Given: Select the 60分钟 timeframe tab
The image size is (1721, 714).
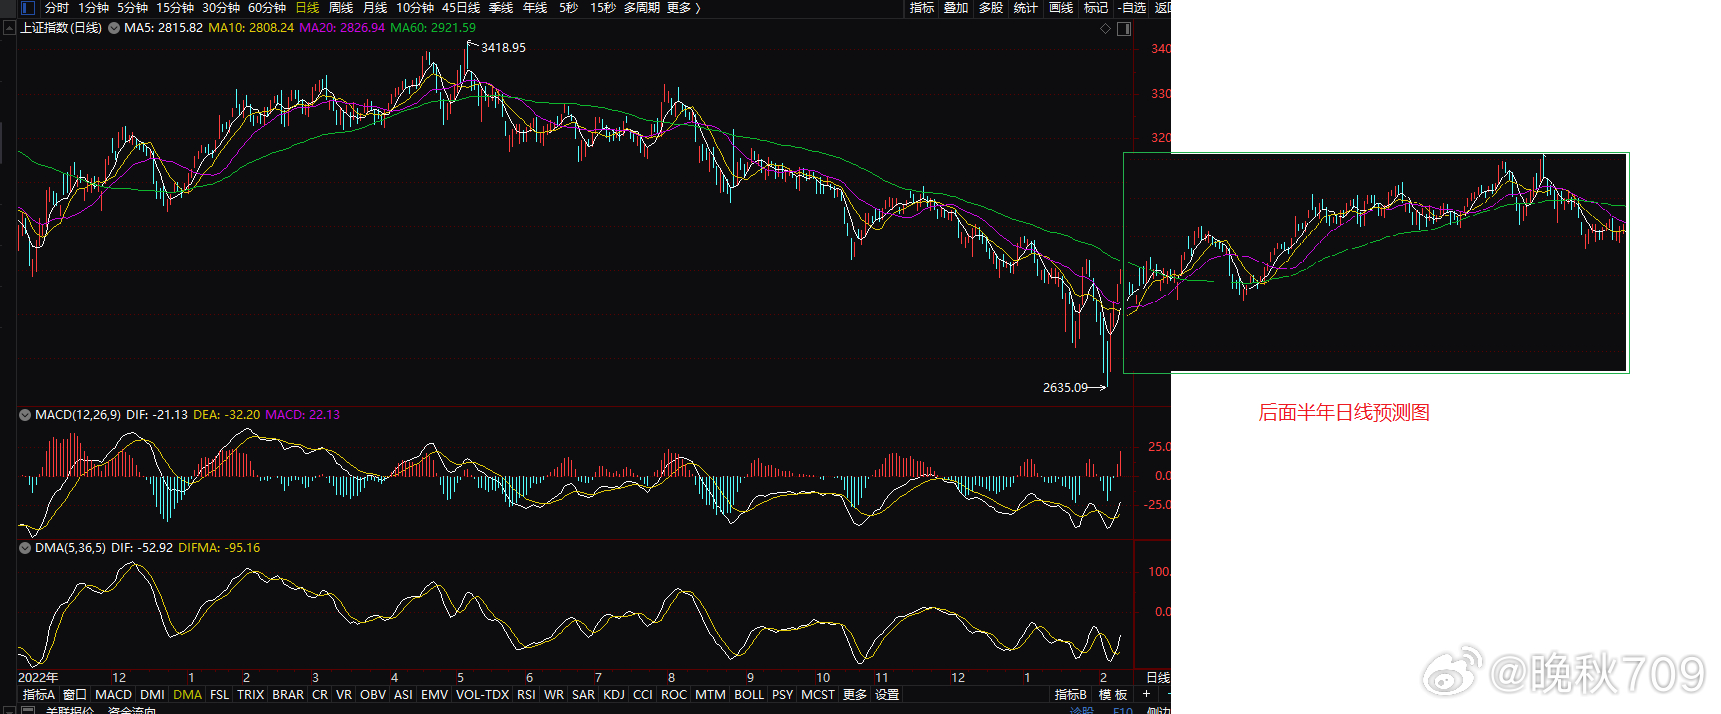Looking at the screenshot, I should point(267,8).
